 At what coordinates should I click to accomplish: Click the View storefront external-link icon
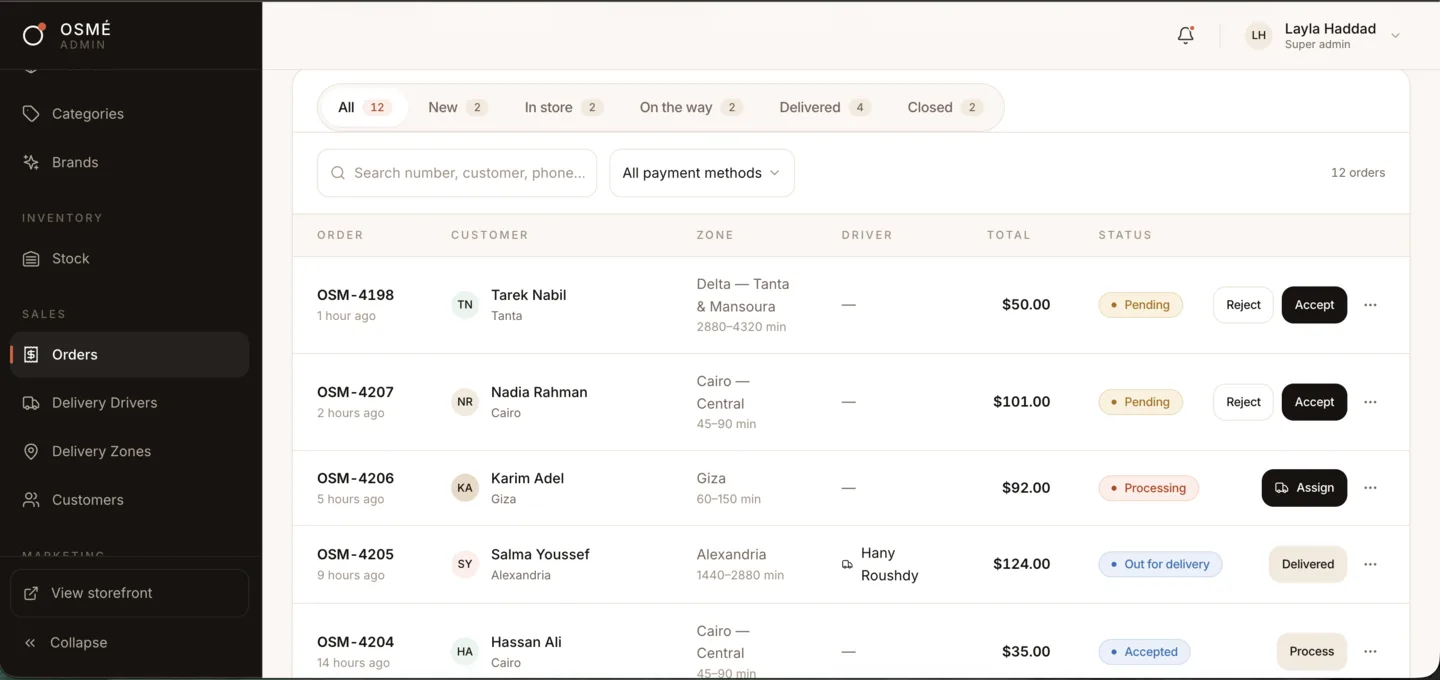(x=32, y=593)
